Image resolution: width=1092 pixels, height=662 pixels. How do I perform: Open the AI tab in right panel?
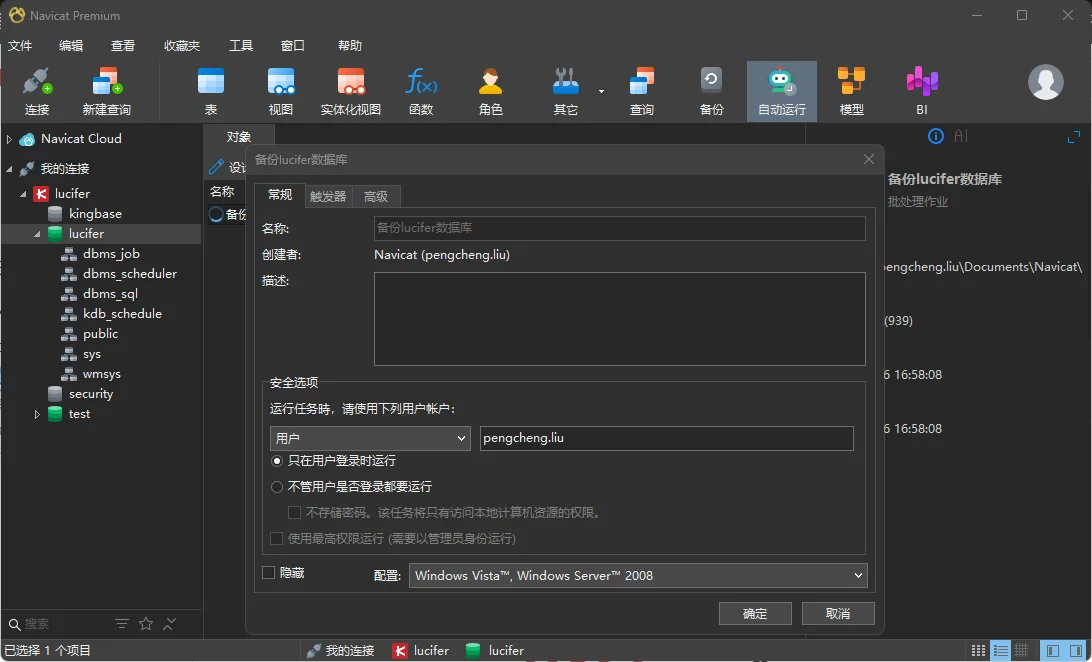pos(961,136)
